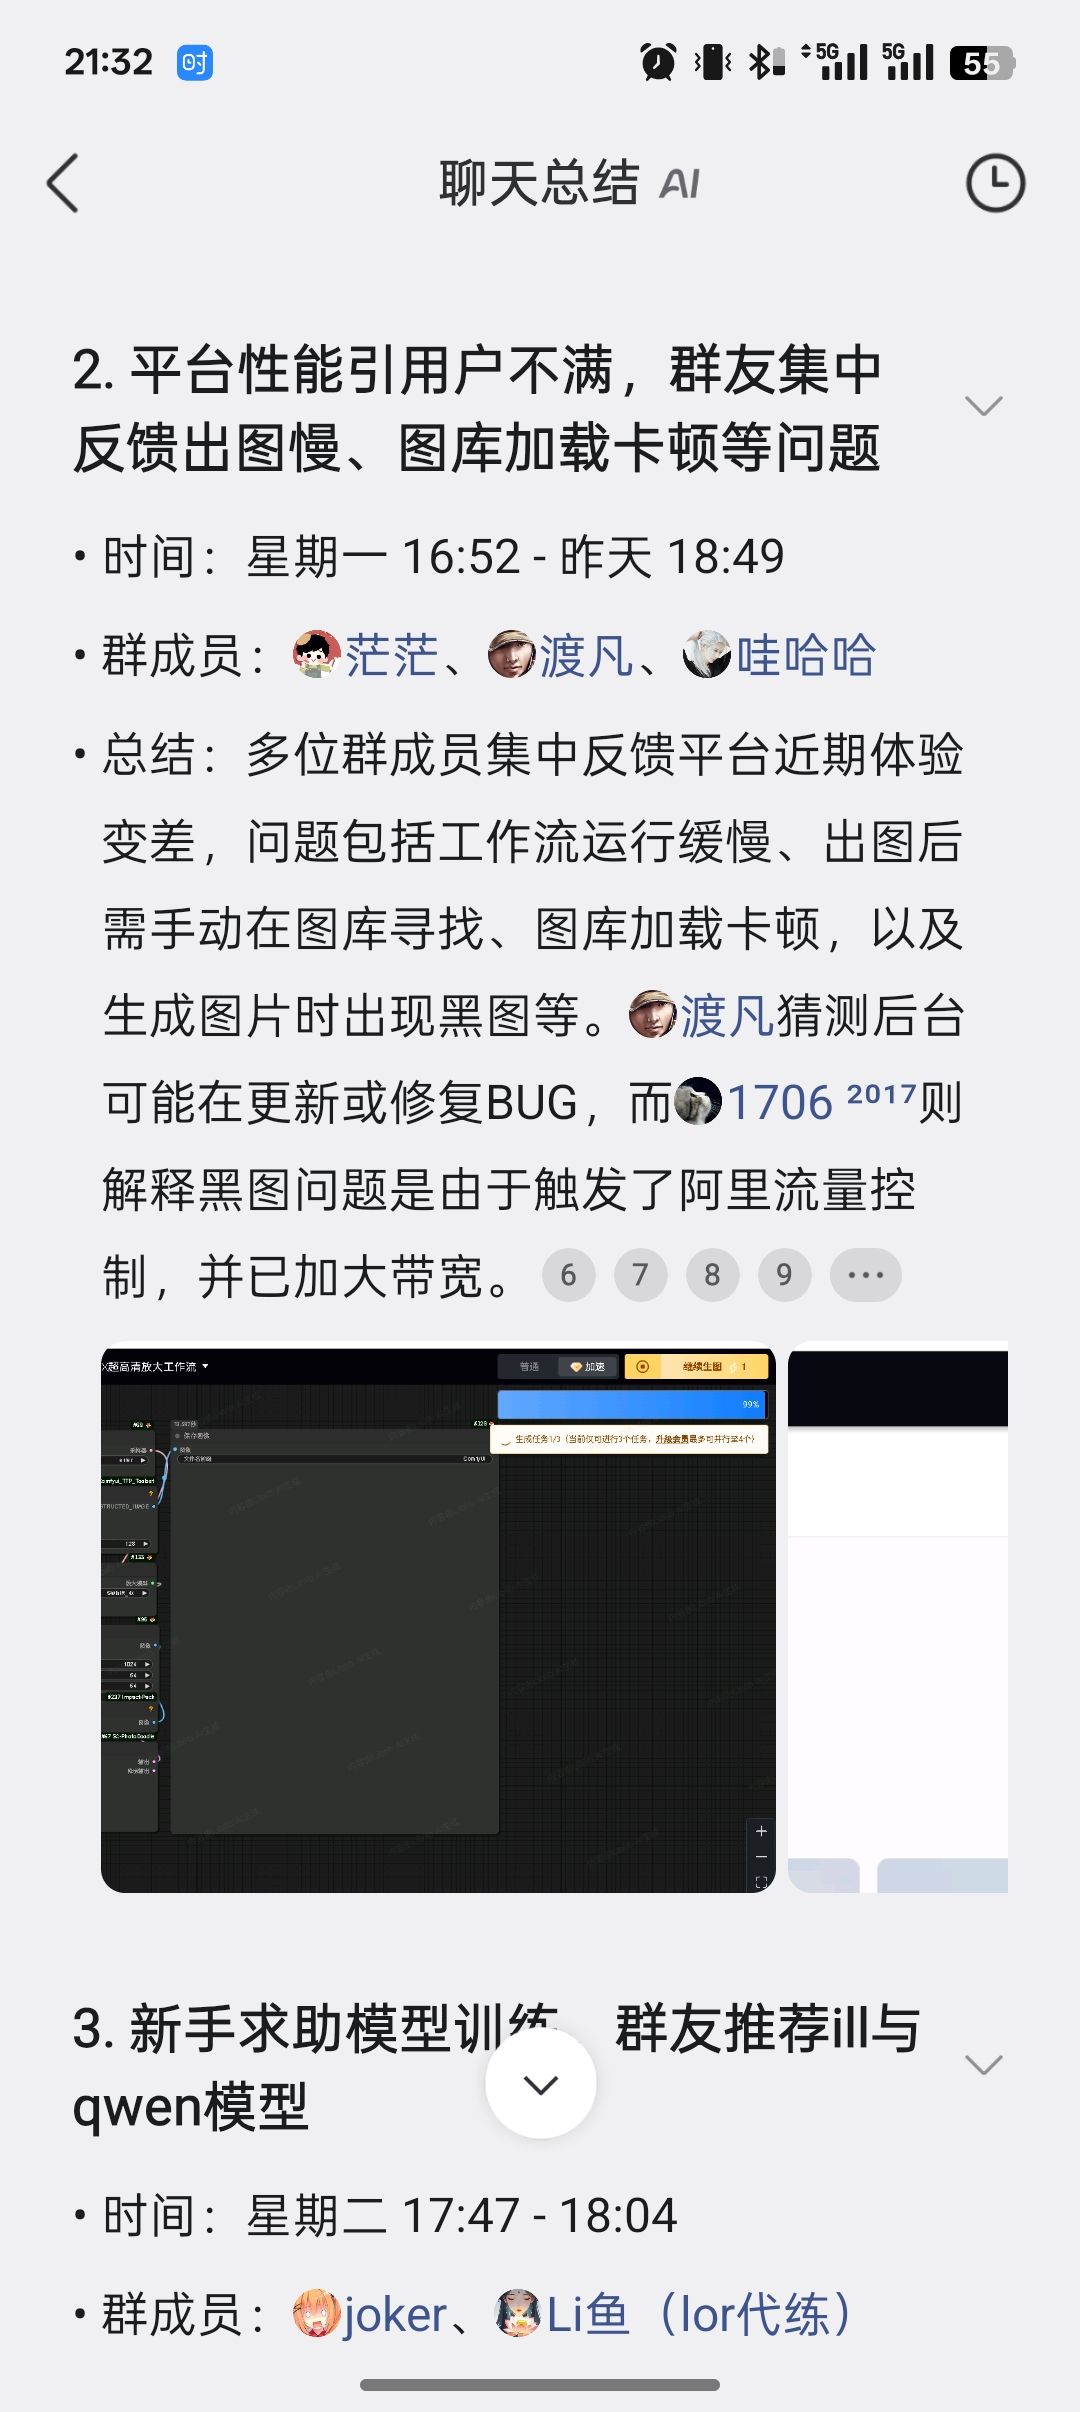
Task: Collapse section 3 with its chevron
Action: click(984, 2064)
